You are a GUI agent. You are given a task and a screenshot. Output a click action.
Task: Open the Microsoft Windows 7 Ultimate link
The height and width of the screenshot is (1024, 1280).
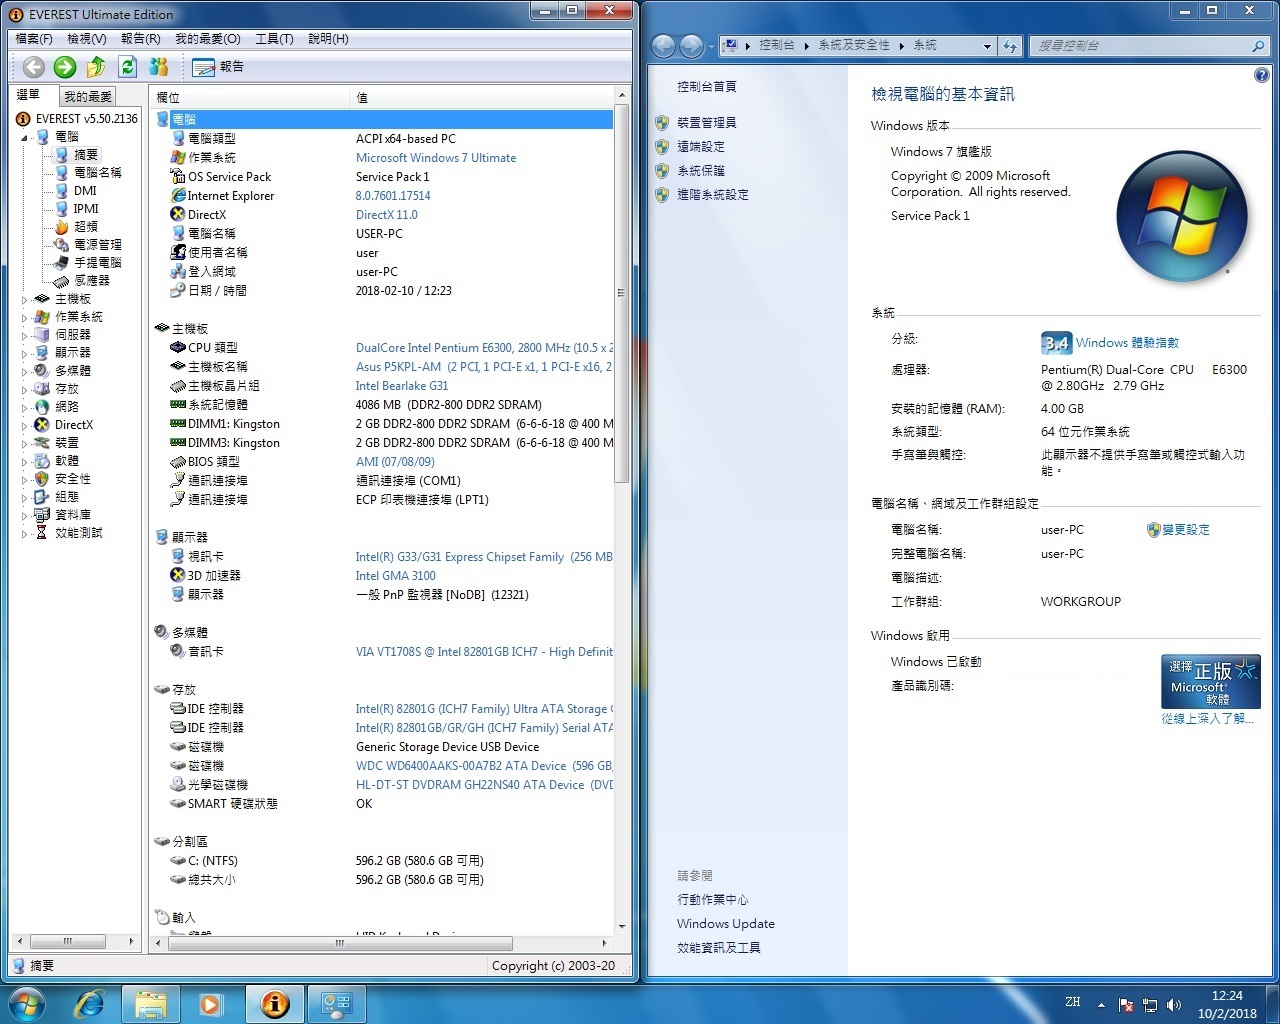[x=436, y=158]
